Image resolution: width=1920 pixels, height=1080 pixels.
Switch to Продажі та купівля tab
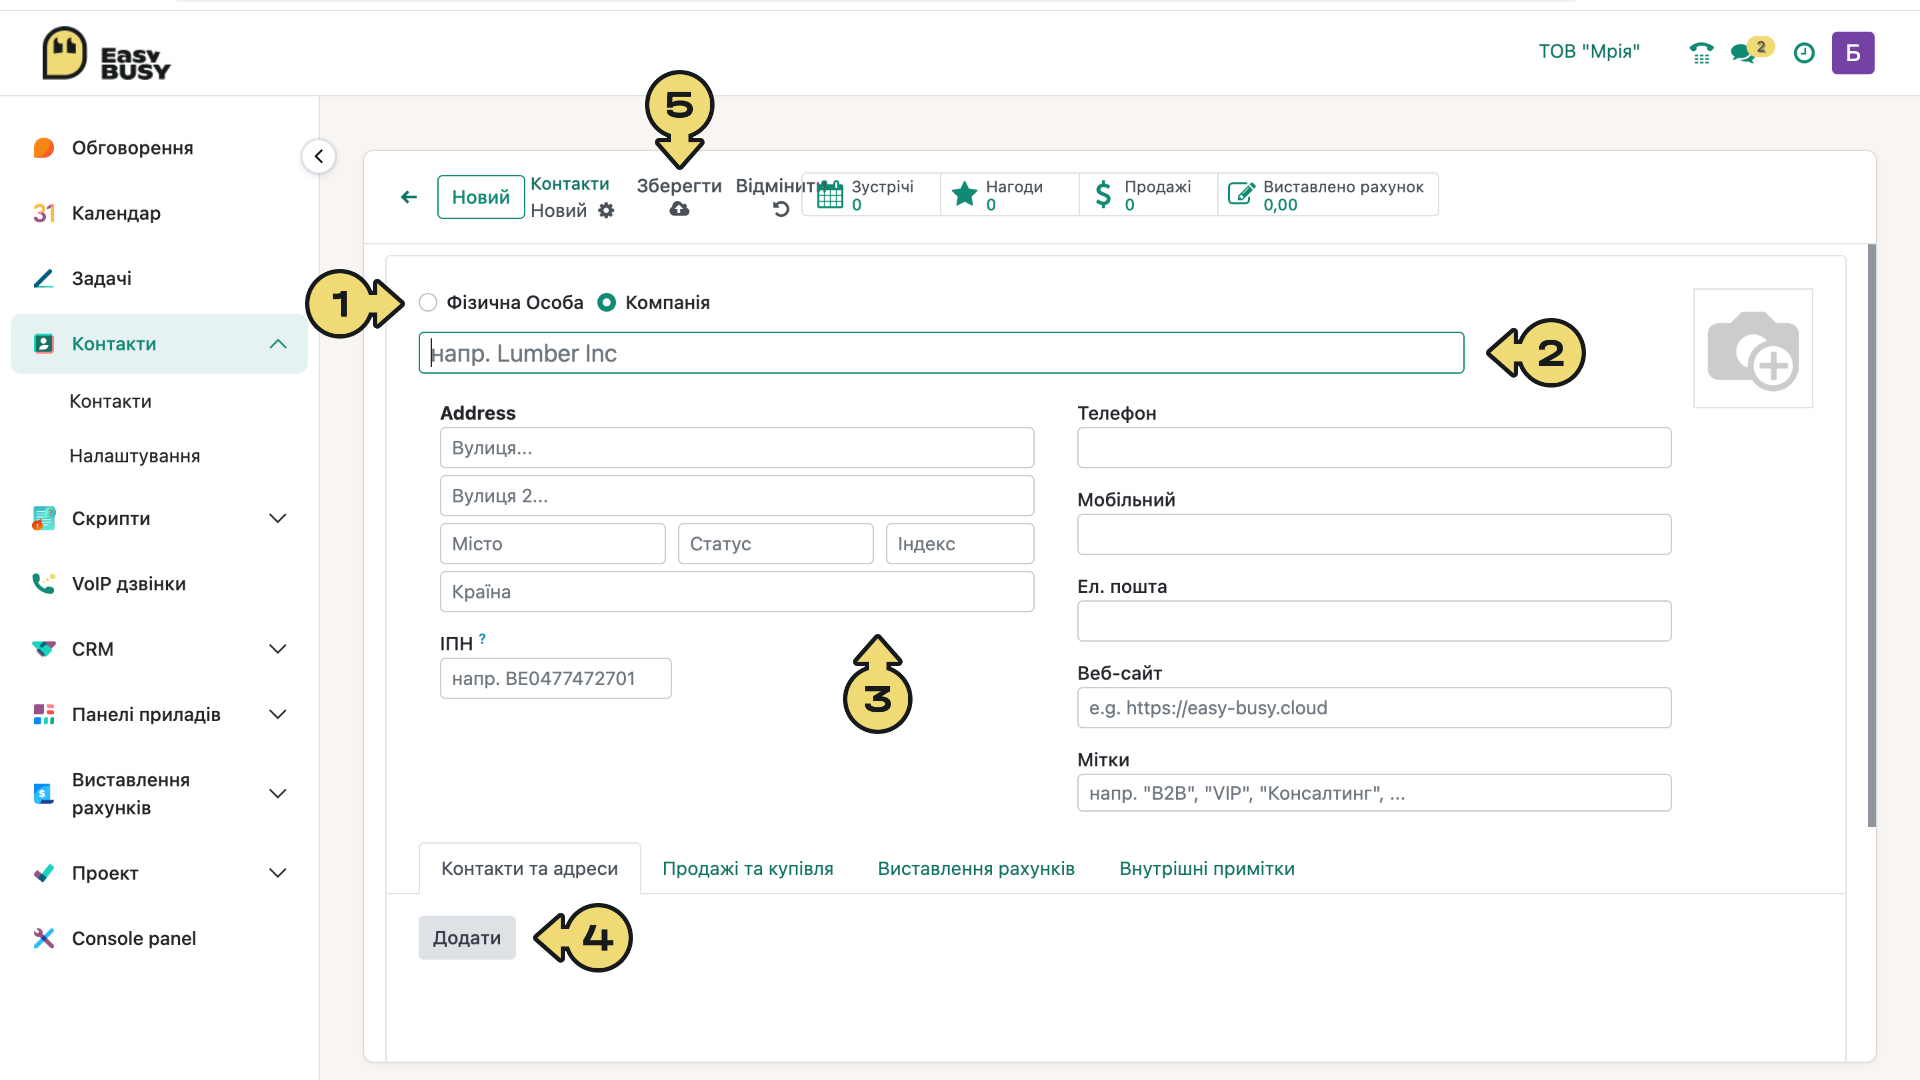tap(748, 869)
